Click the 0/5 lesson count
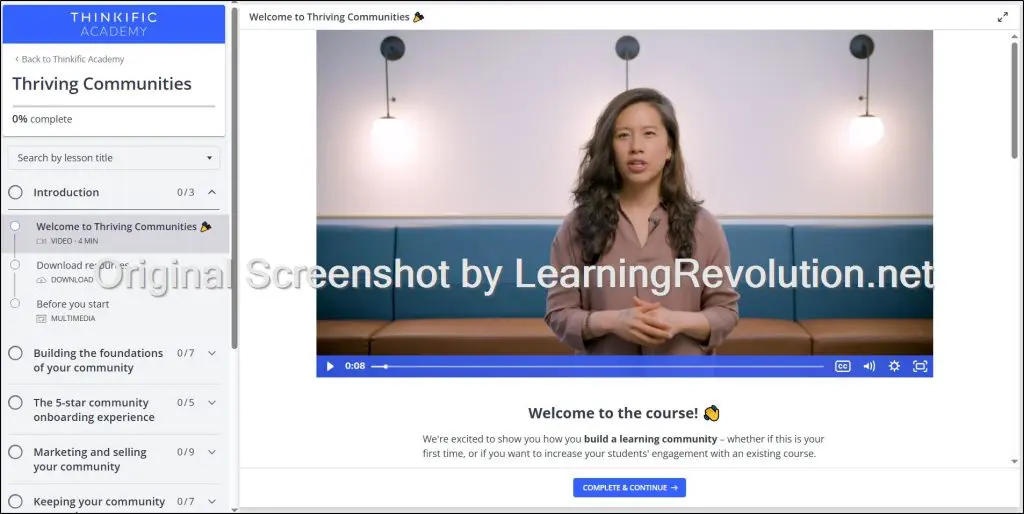The width and height of the screenshot is (1024, 514). (x=185, y=402)
